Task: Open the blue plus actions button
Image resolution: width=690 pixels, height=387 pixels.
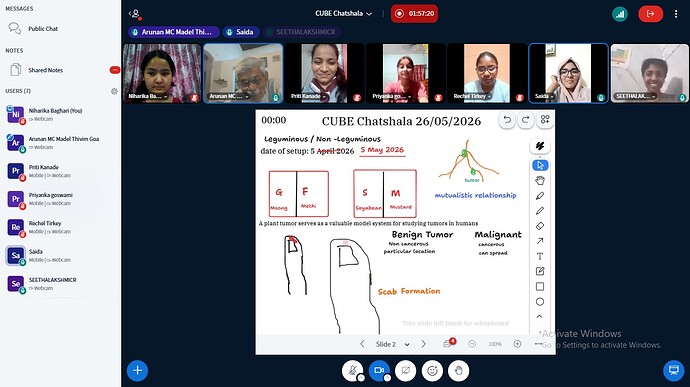Action: pyautogui.click(x=137, y=371)
